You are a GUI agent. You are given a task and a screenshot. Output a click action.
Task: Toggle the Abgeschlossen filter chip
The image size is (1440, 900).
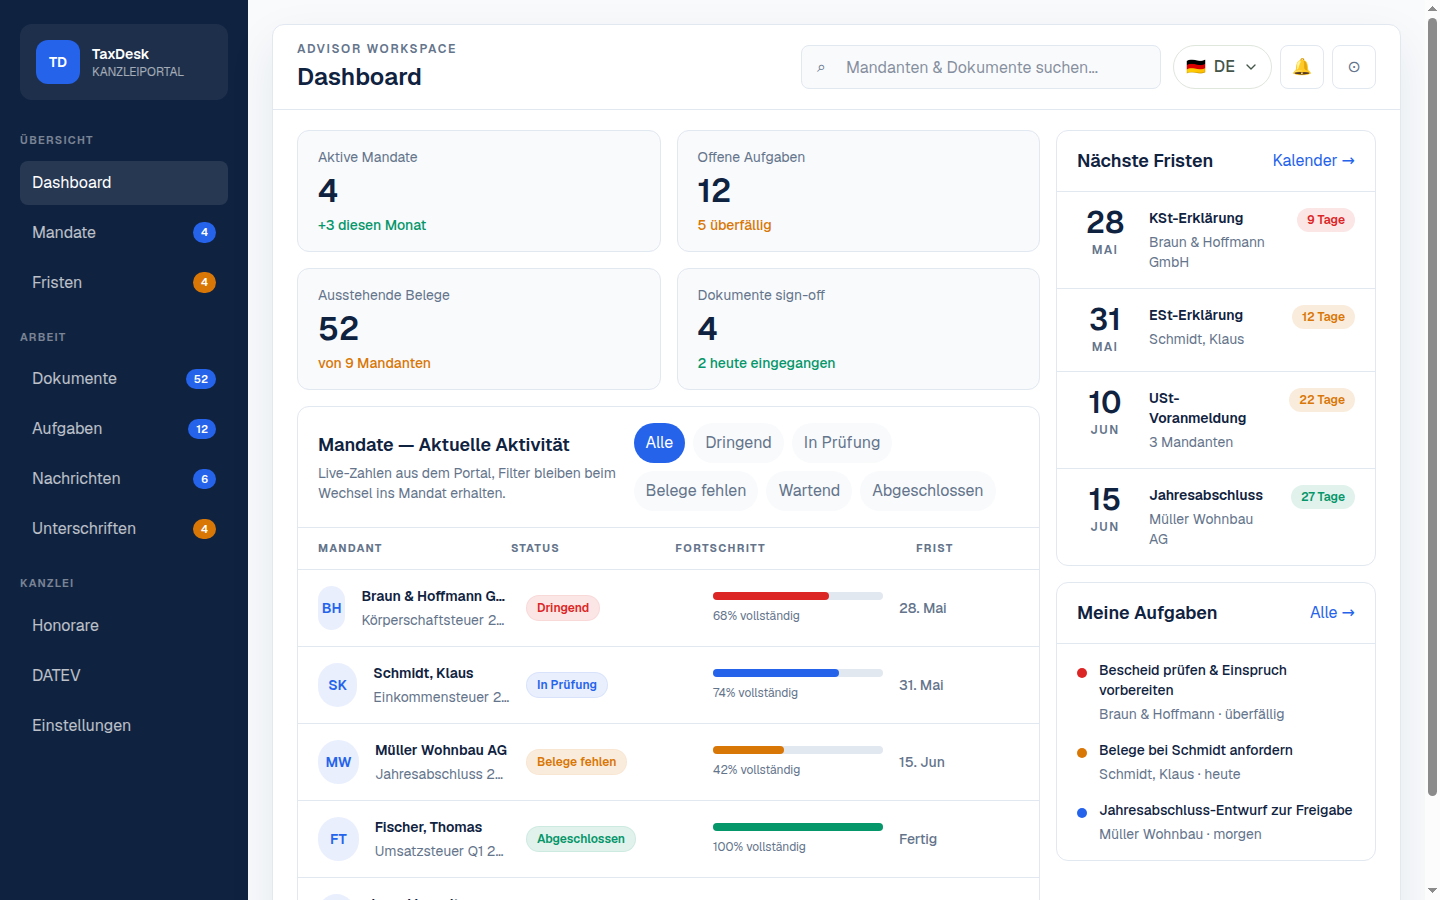(x=927, y=491)
